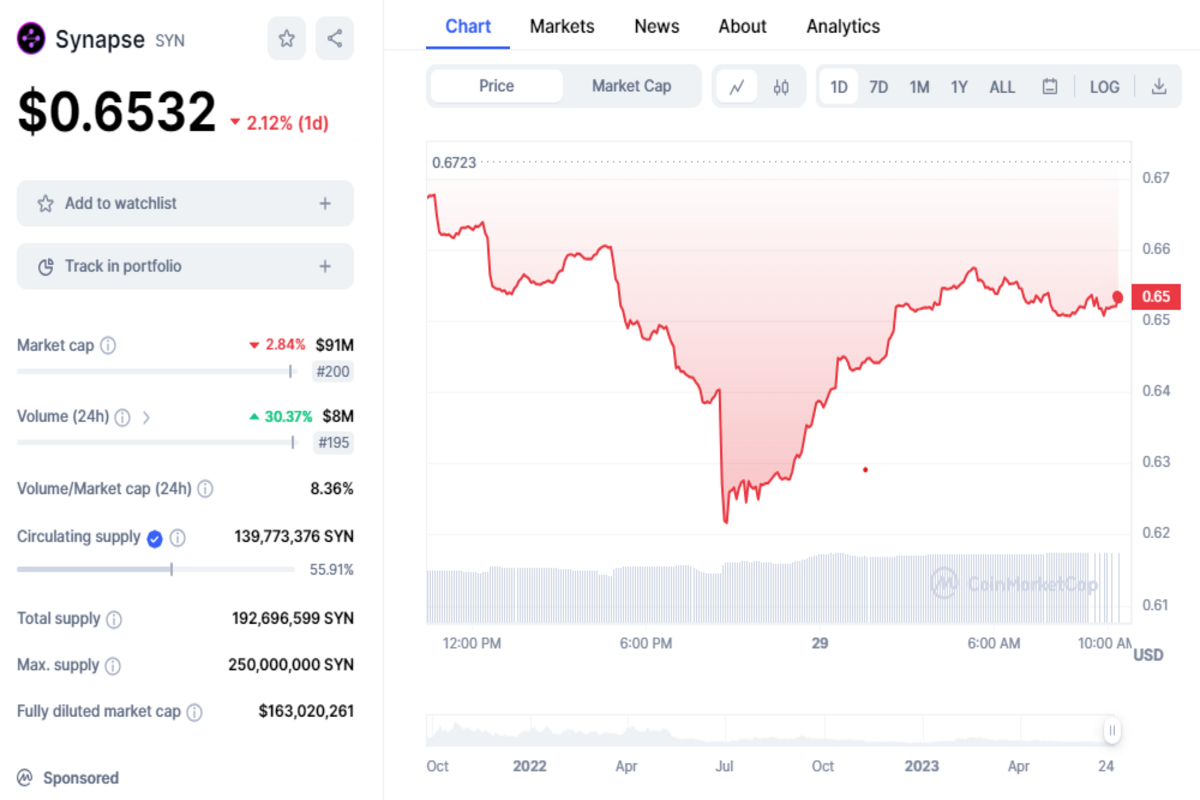Open the Markets tab
Viewport: 1200px width, 800px height.
562,26
